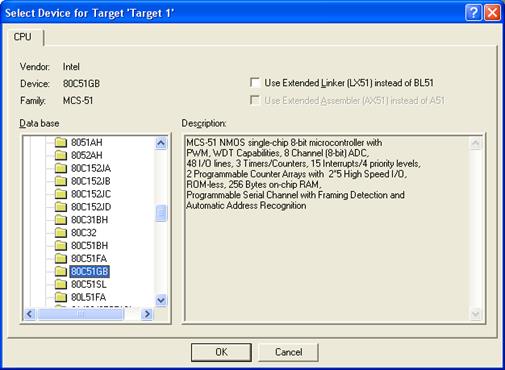Select 80C51BH in the device list
Viewport: 505px width, 370px height.
tap(89, 246)
